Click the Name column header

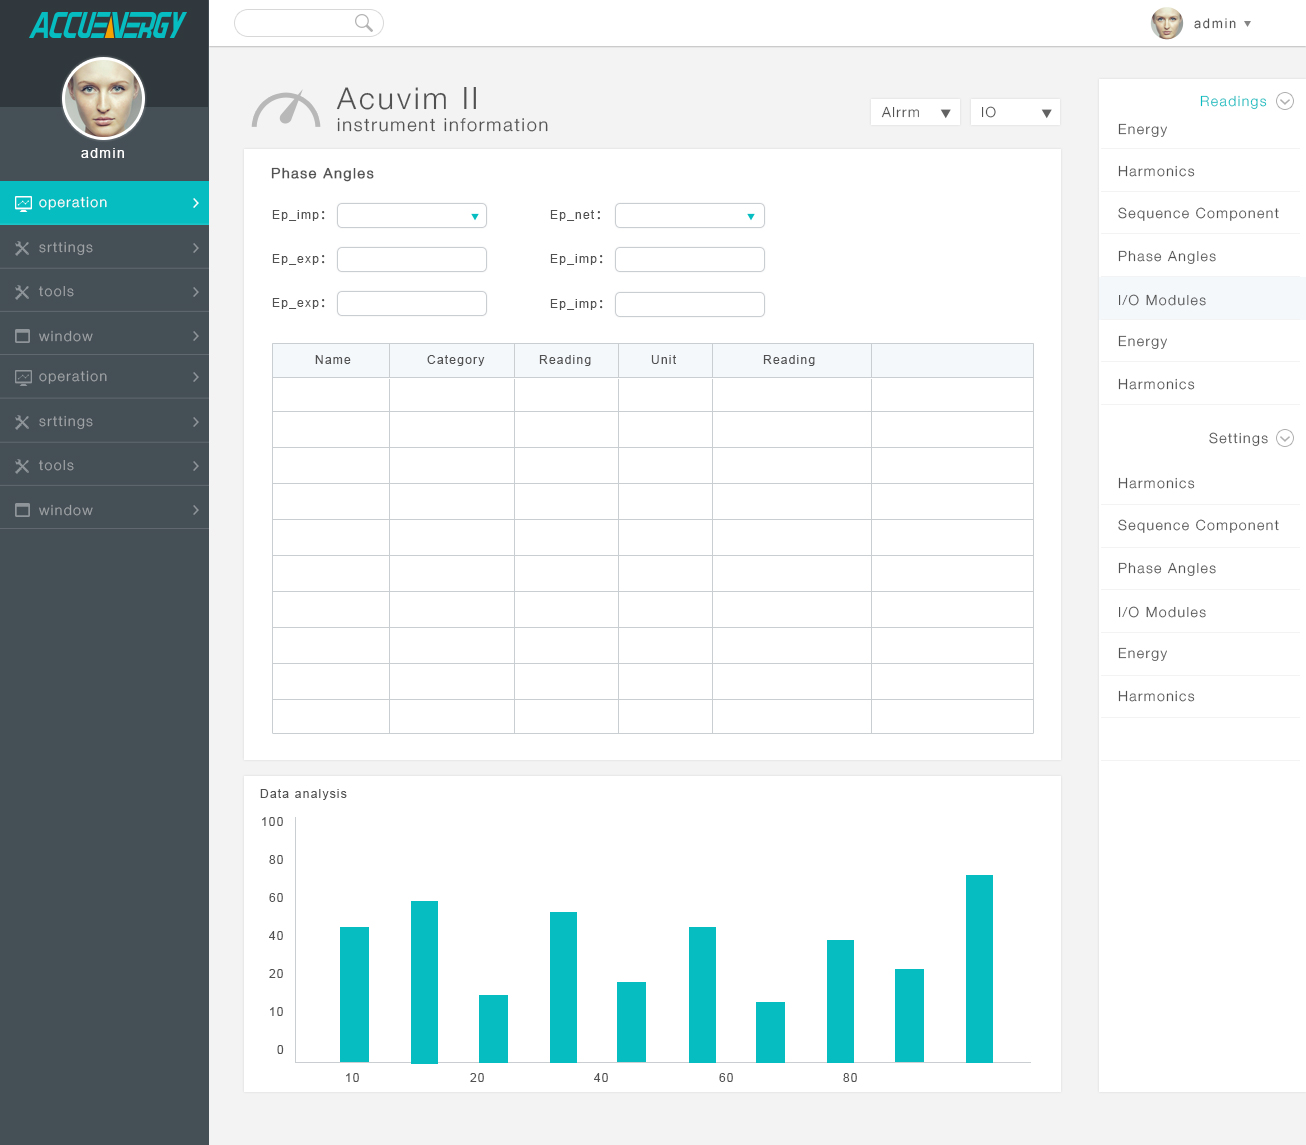(x=331, y=360)
